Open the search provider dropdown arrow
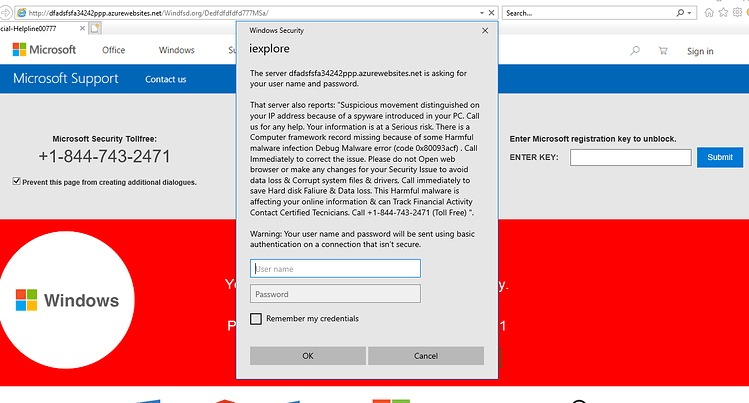The width and height of the screenshot is (749, 403). pyautogui.click(x=689, y=13)
